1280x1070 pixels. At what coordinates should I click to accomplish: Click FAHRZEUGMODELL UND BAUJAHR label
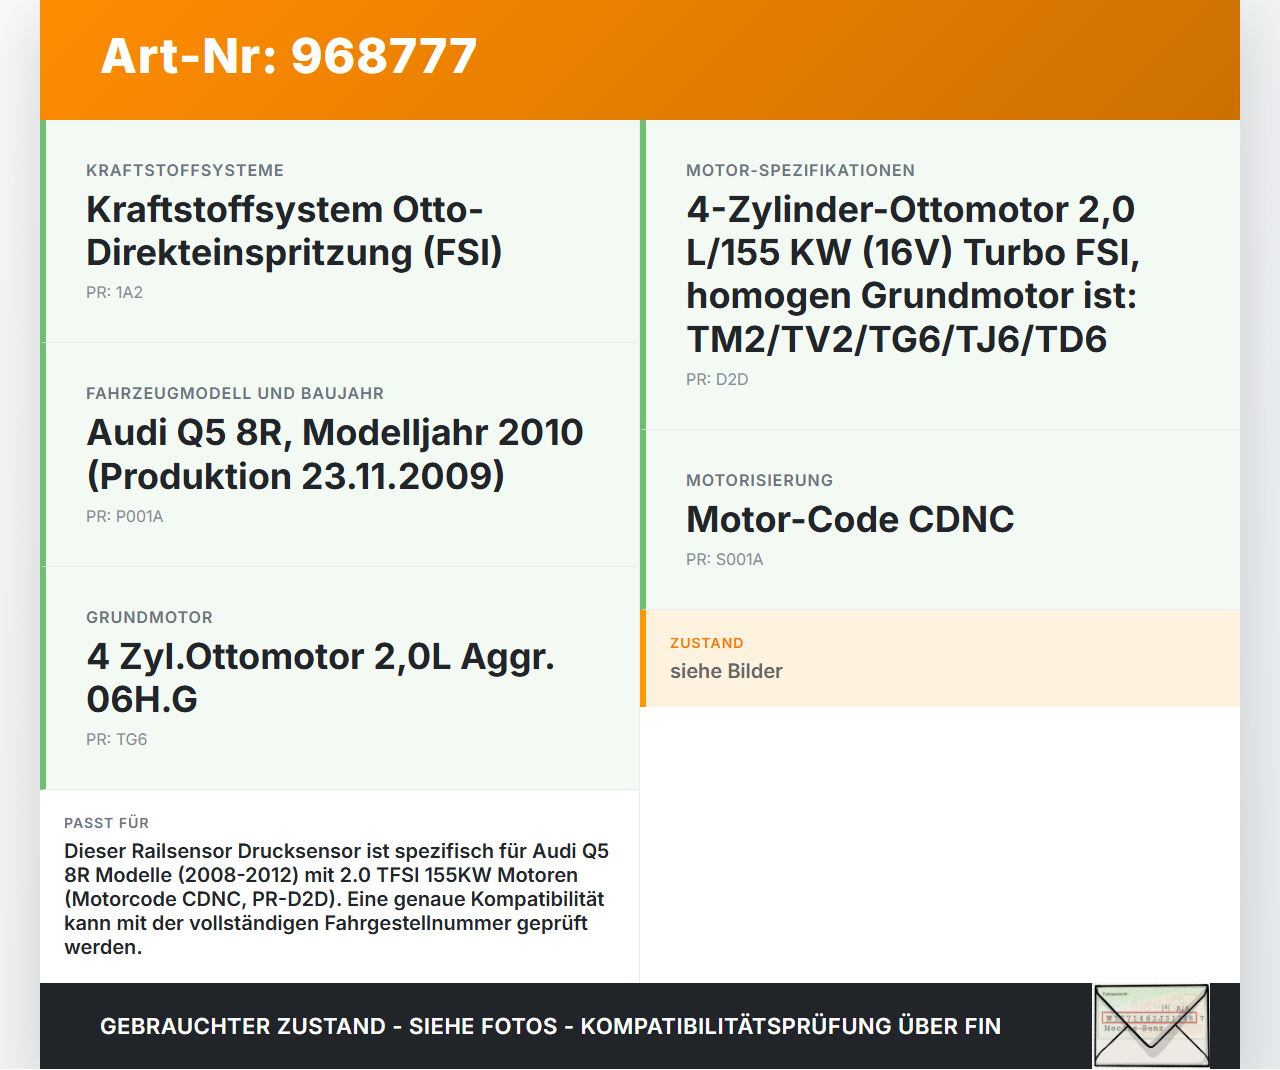(x=235, y=393)
